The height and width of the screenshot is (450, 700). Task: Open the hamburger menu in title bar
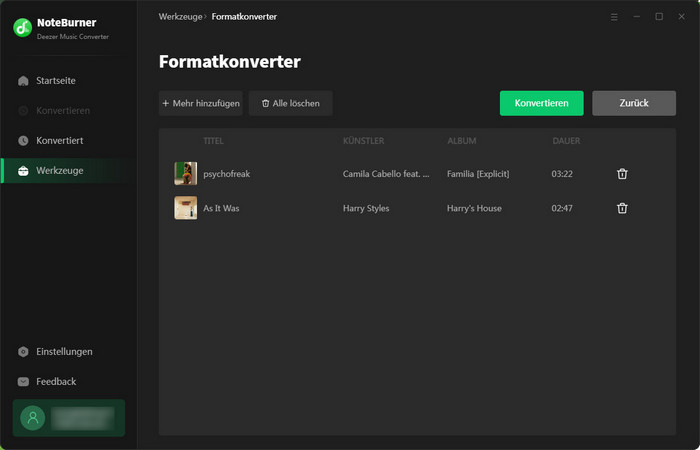pyautogui.click(x=614, y=17)
